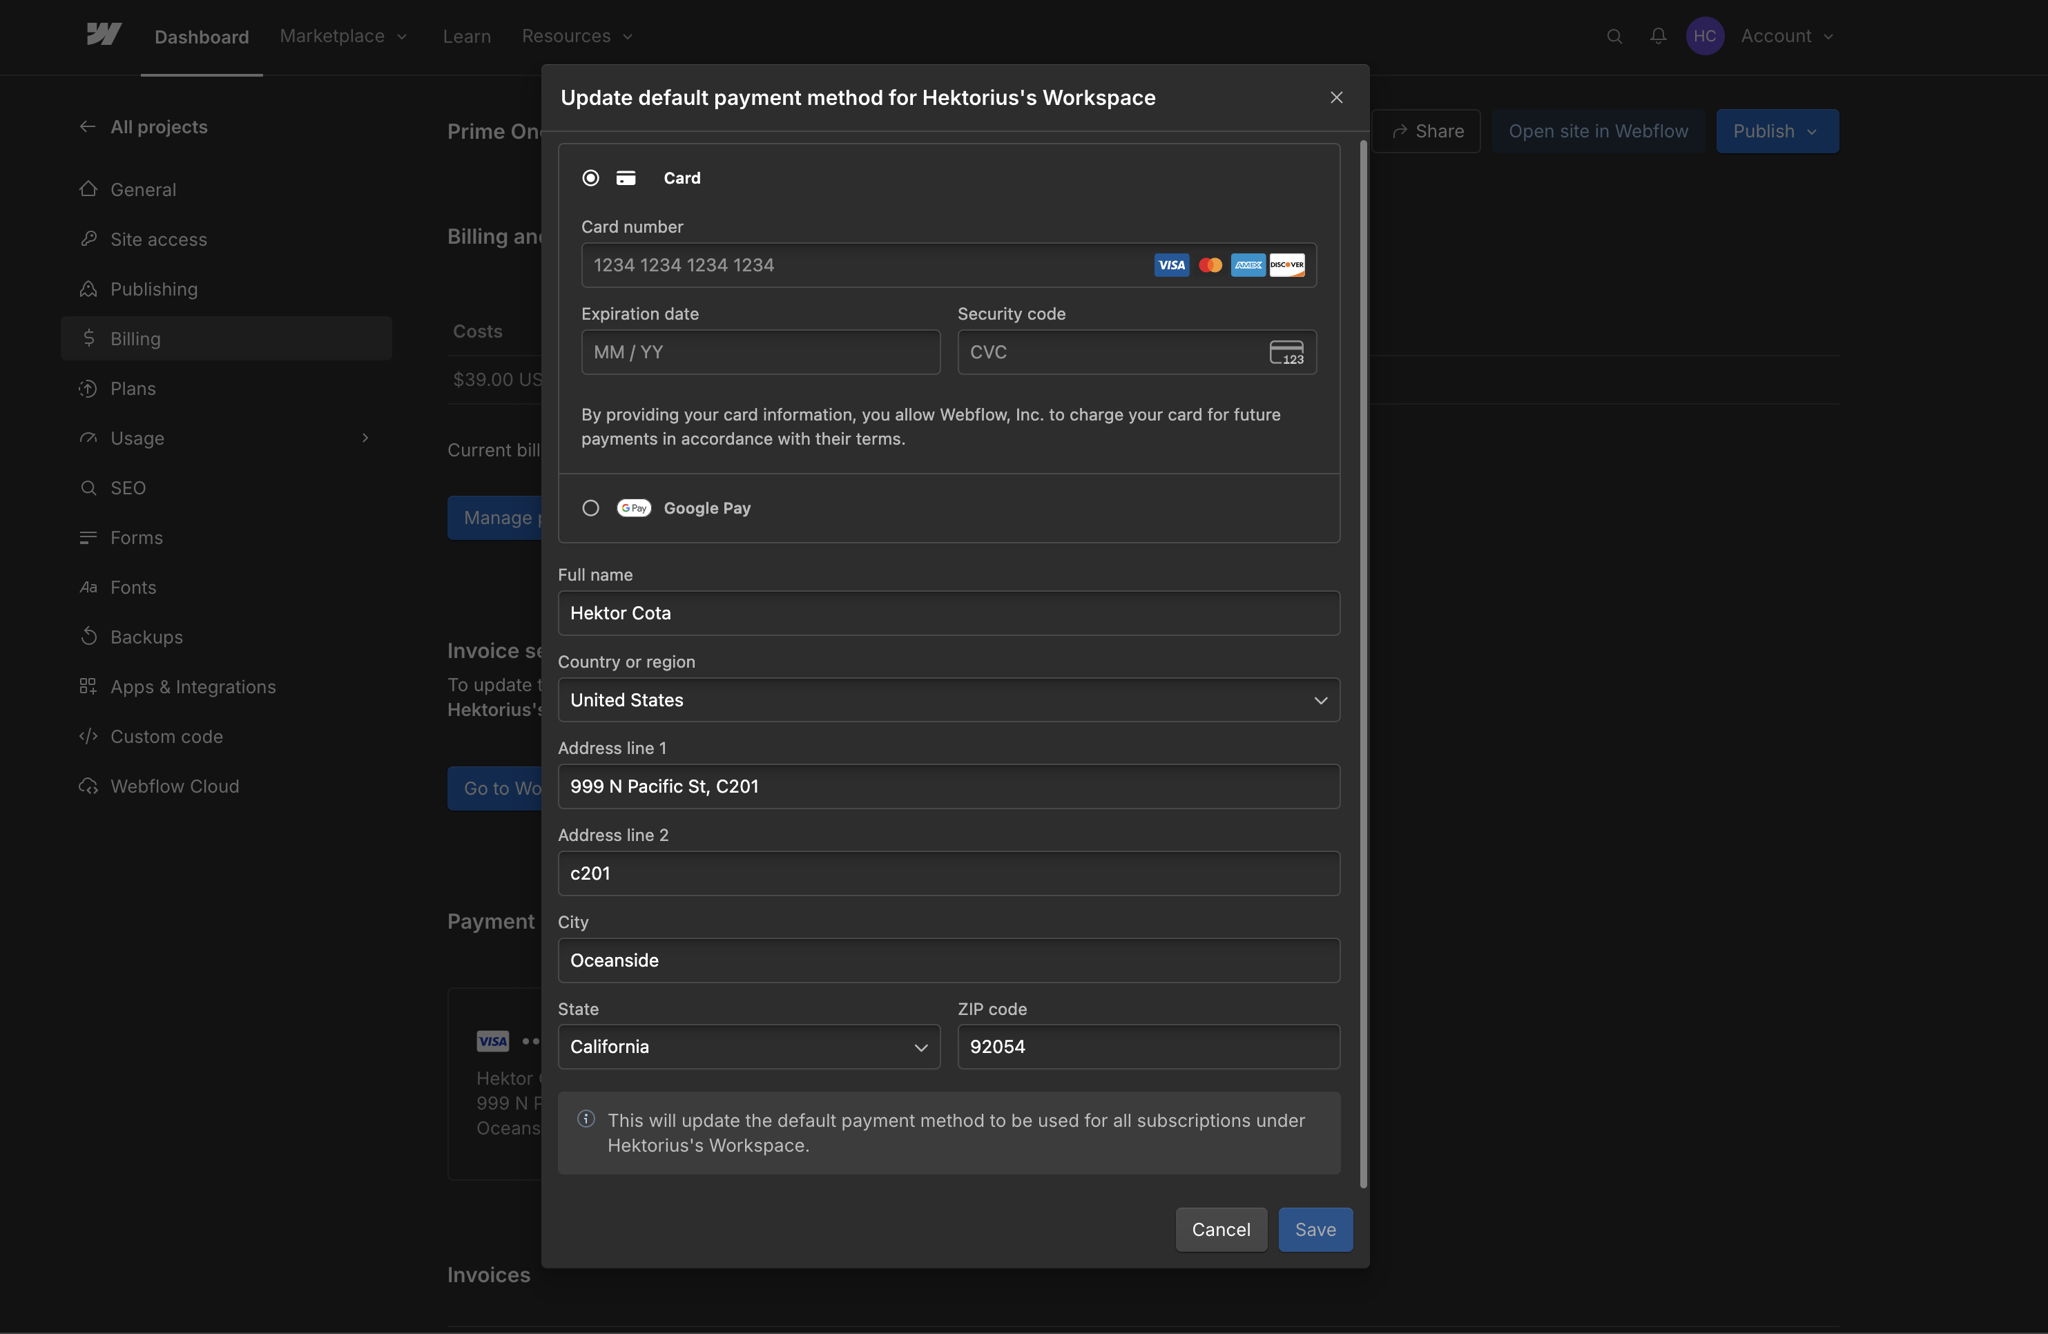Click the Address line 2 field
Viewport: 2048px width, 1334px height.
coord(949,874)
